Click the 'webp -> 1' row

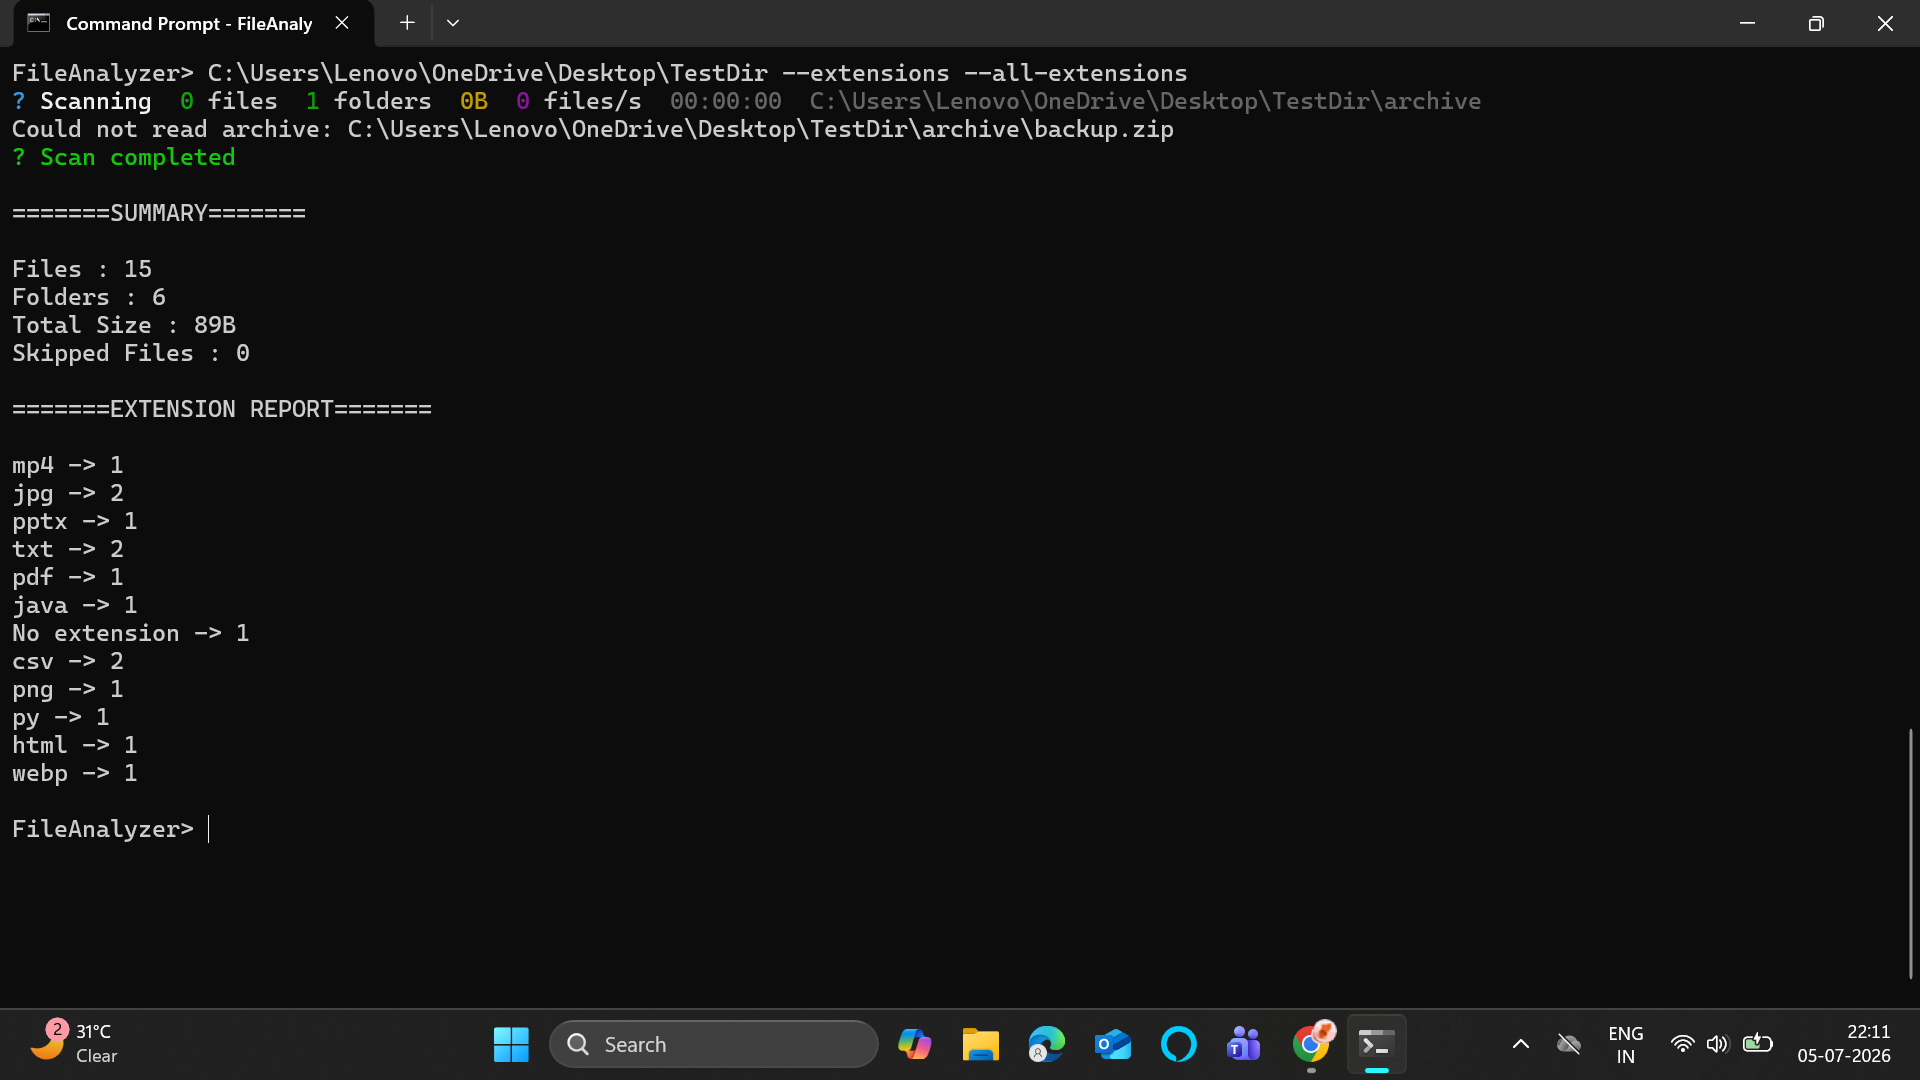[75, 773]
